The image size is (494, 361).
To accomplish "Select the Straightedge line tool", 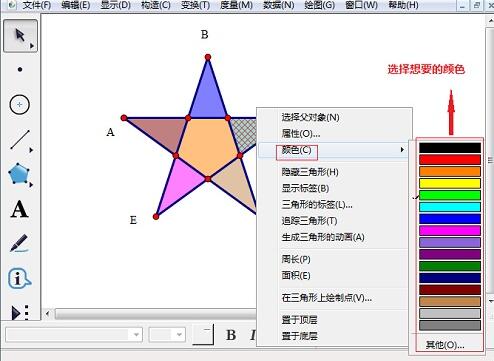I will tap(20, 140).
